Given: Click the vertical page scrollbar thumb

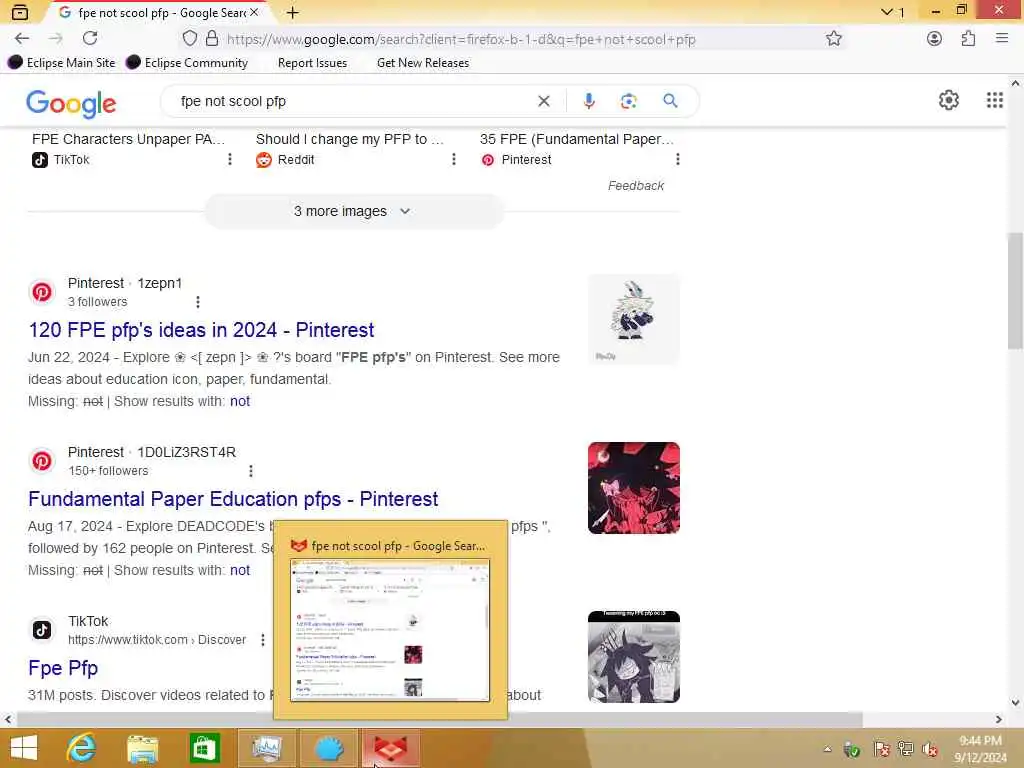Looking at the screenshot, I should pyautogui.click(x=1015, y=291).
